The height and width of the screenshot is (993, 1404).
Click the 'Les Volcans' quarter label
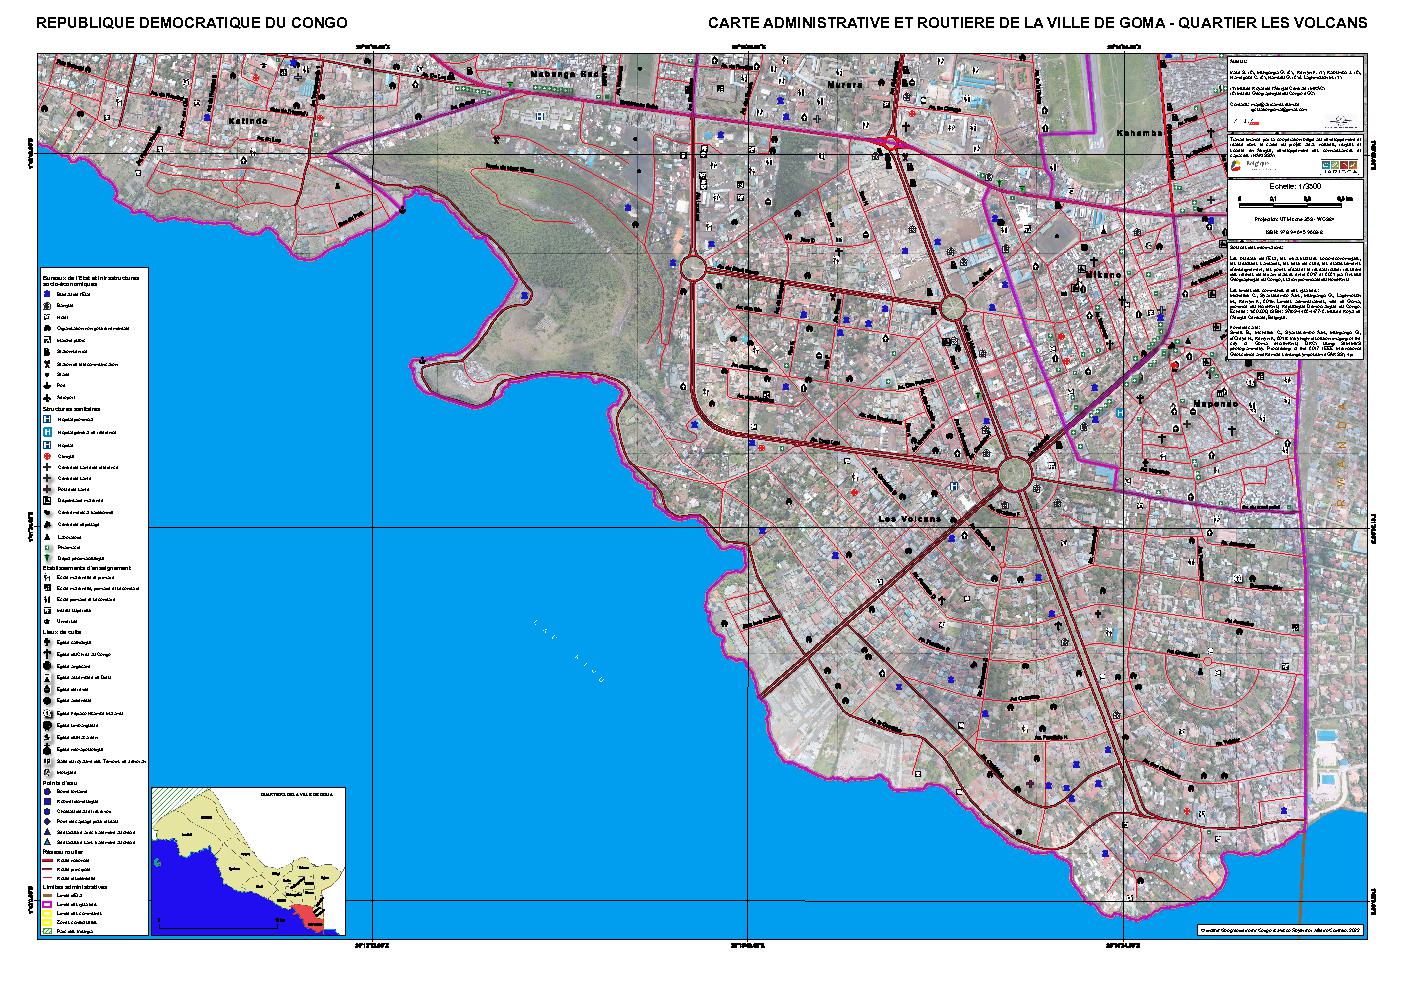click(909, 519)
